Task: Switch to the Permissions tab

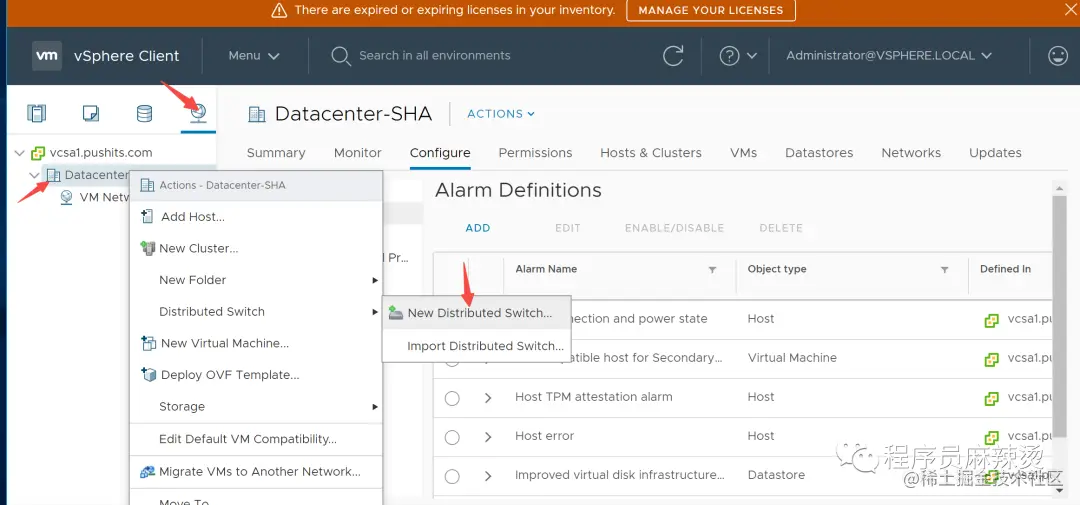Action: pos(535,153)
